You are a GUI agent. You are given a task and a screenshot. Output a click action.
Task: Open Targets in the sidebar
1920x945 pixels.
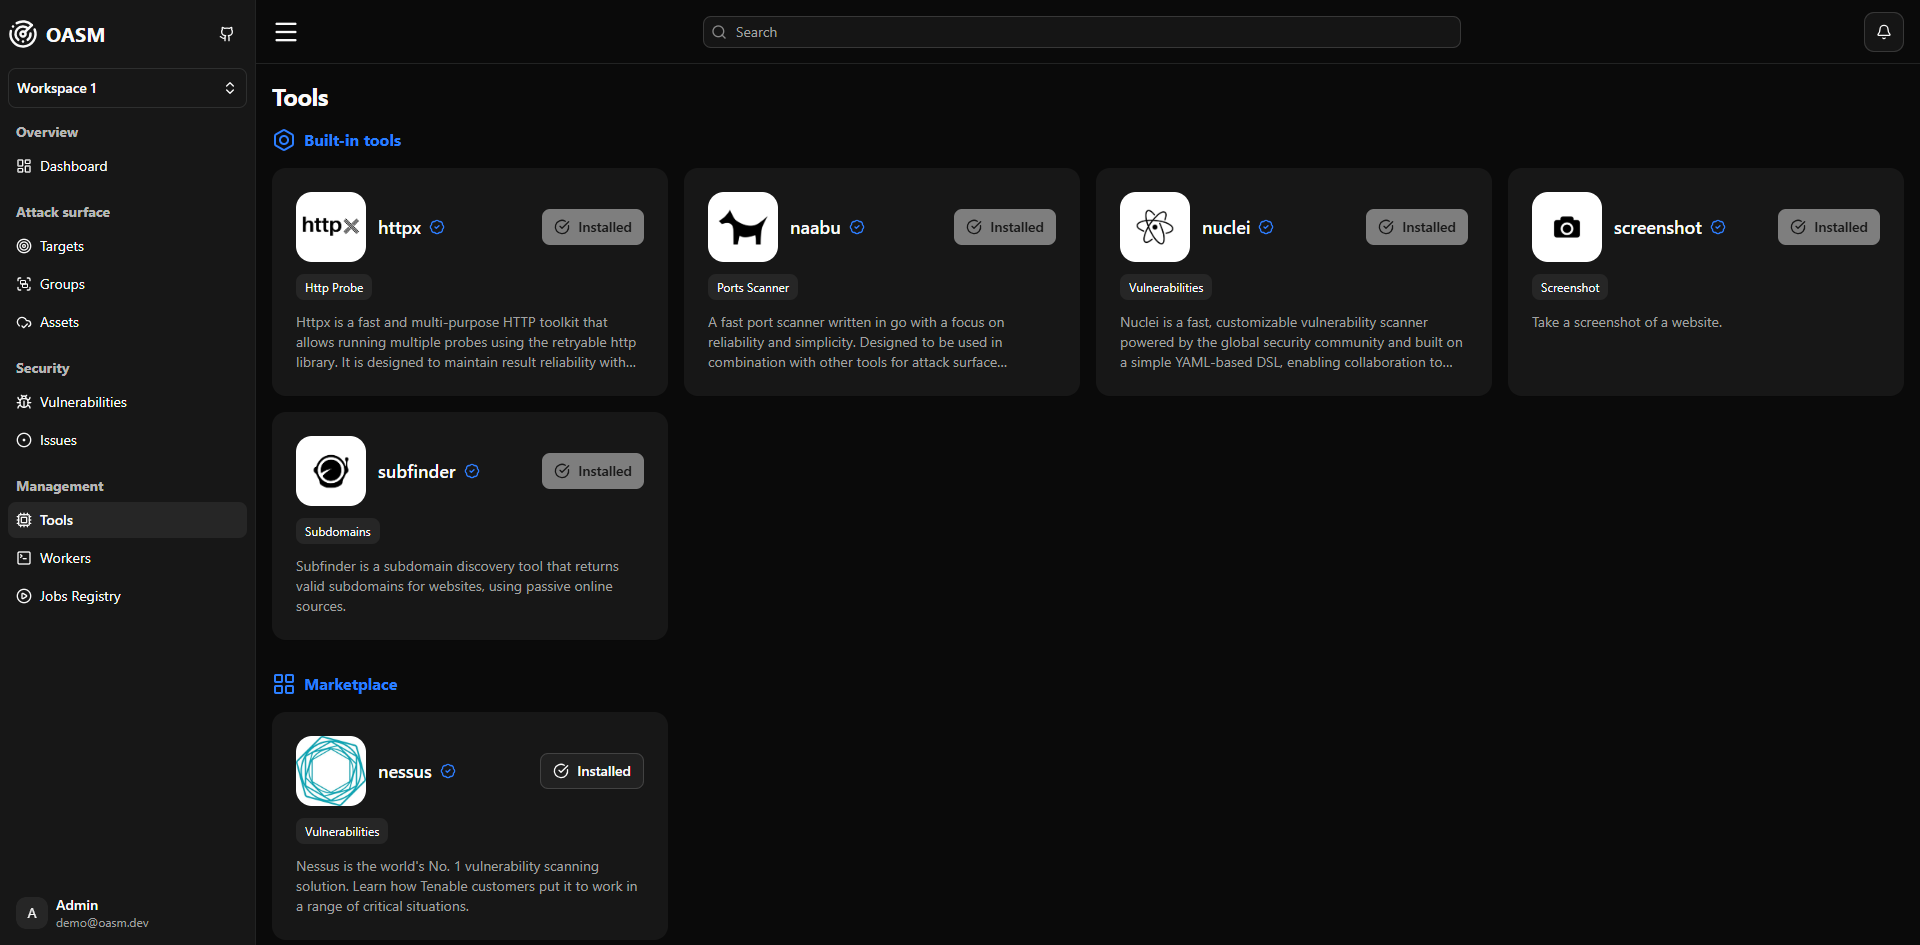(127, 246)
